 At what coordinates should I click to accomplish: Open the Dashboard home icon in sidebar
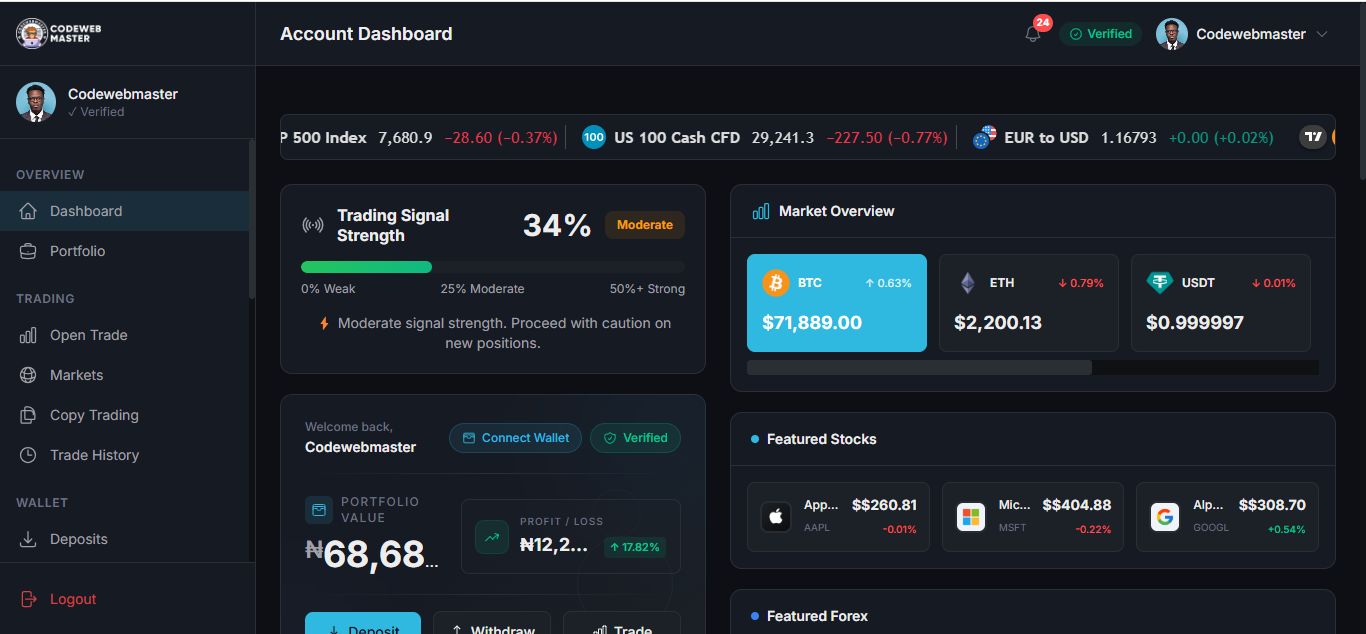click(29, 211)
